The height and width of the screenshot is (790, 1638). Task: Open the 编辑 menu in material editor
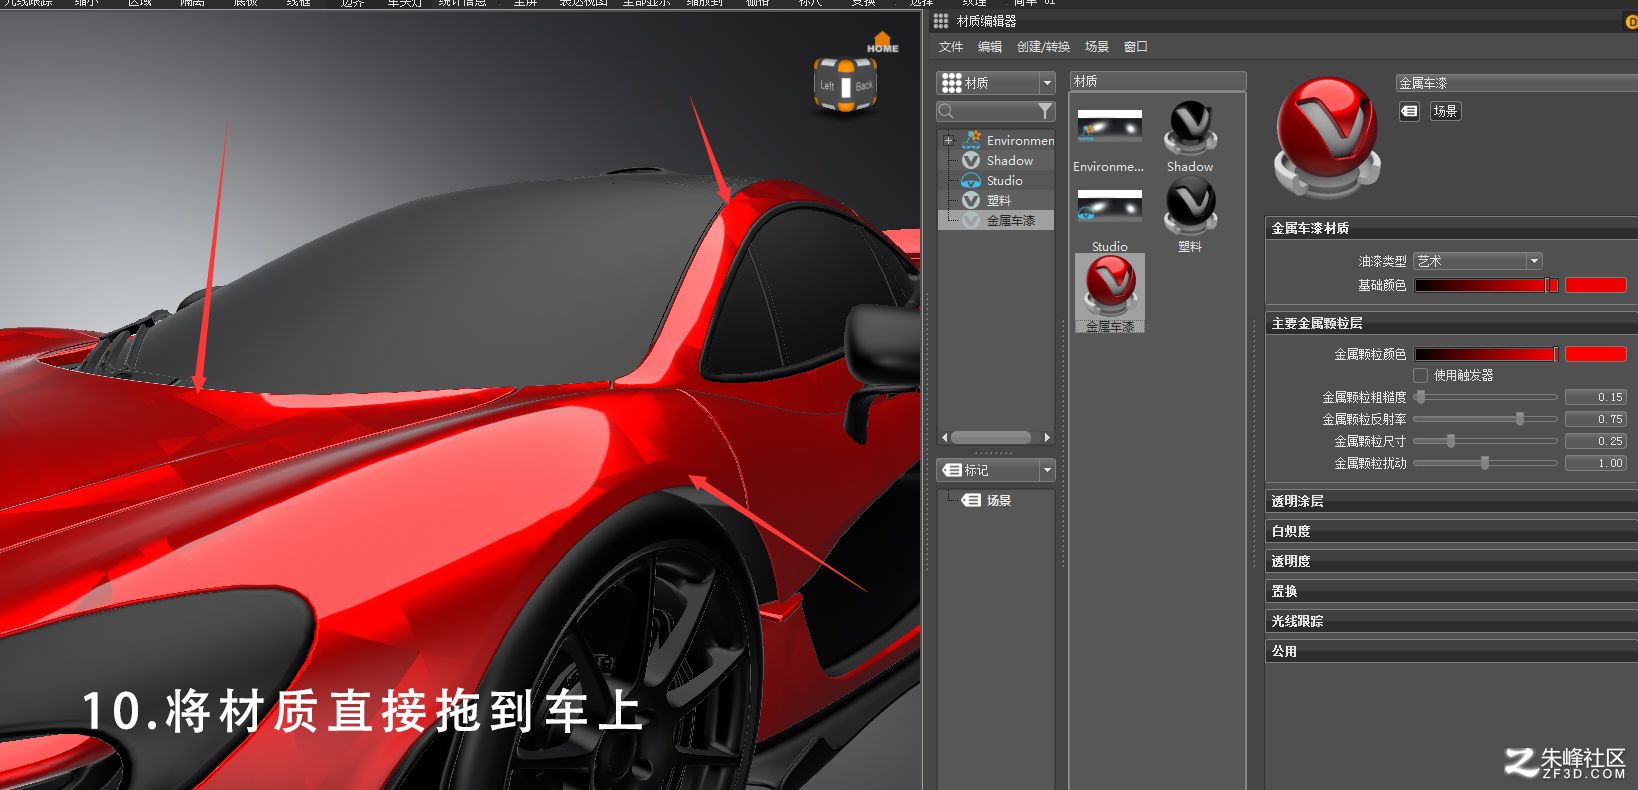(990, 47)
